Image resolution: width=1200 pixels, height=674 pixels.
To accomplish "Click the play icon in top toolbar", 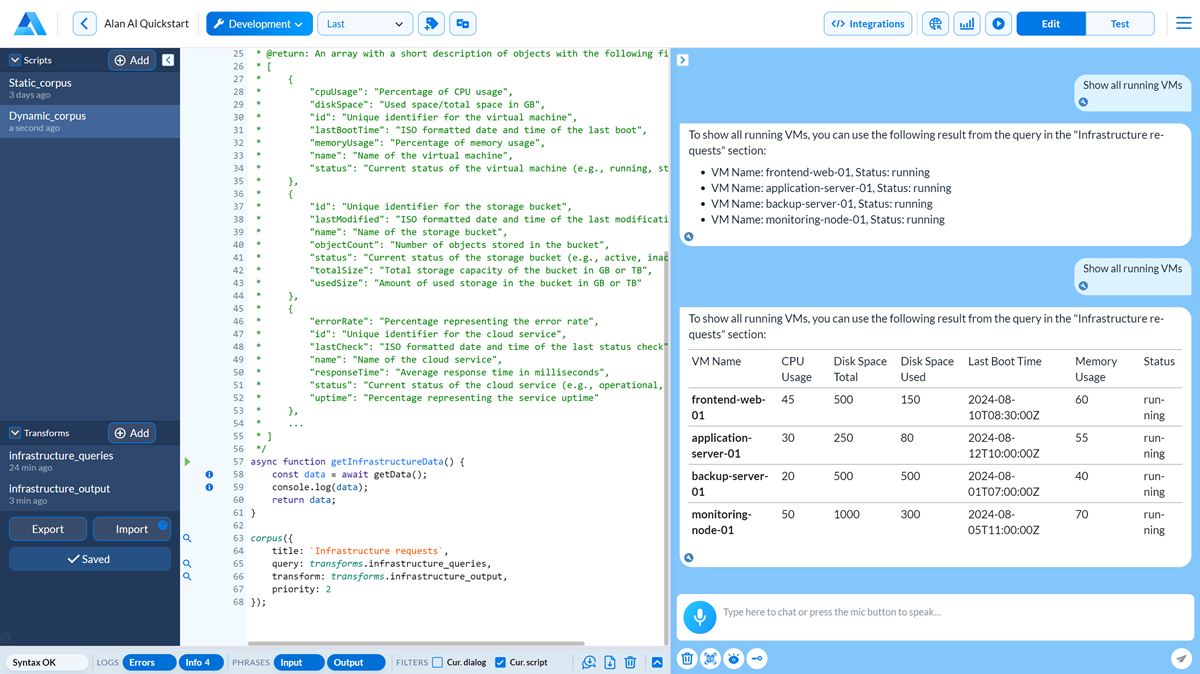I will click(x=997, y=24).
